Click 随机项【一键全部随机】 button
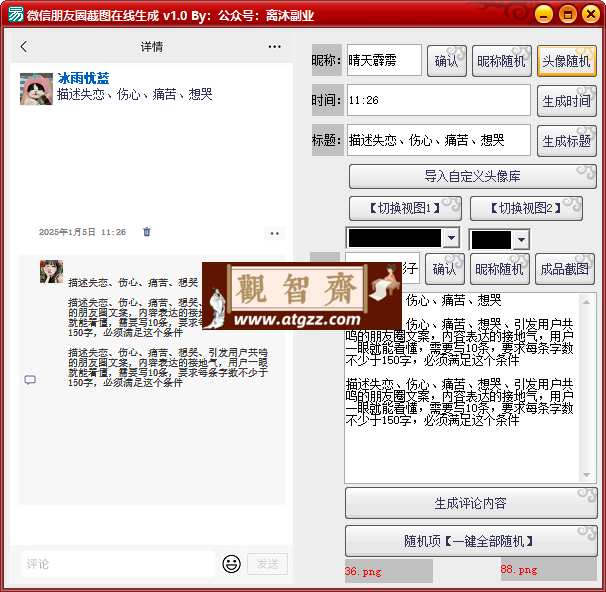The height and width of the screenshot is (592, 606). point(471,541)
